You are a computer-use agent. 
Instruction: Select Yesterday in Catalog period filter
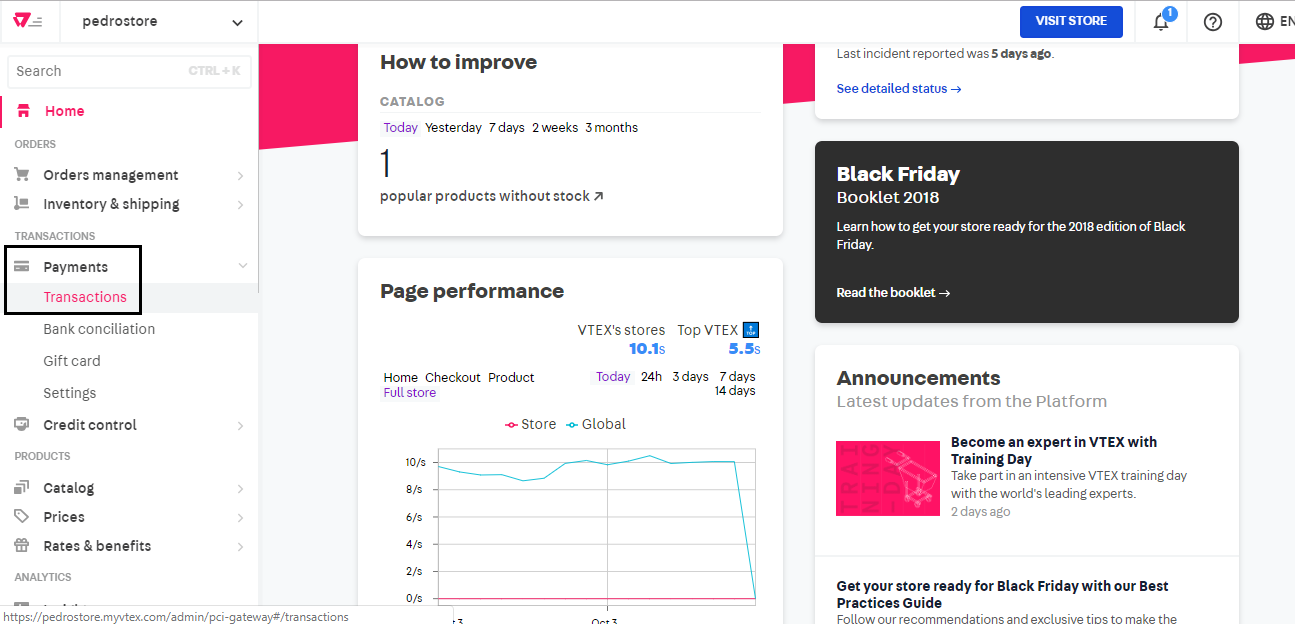453,127
